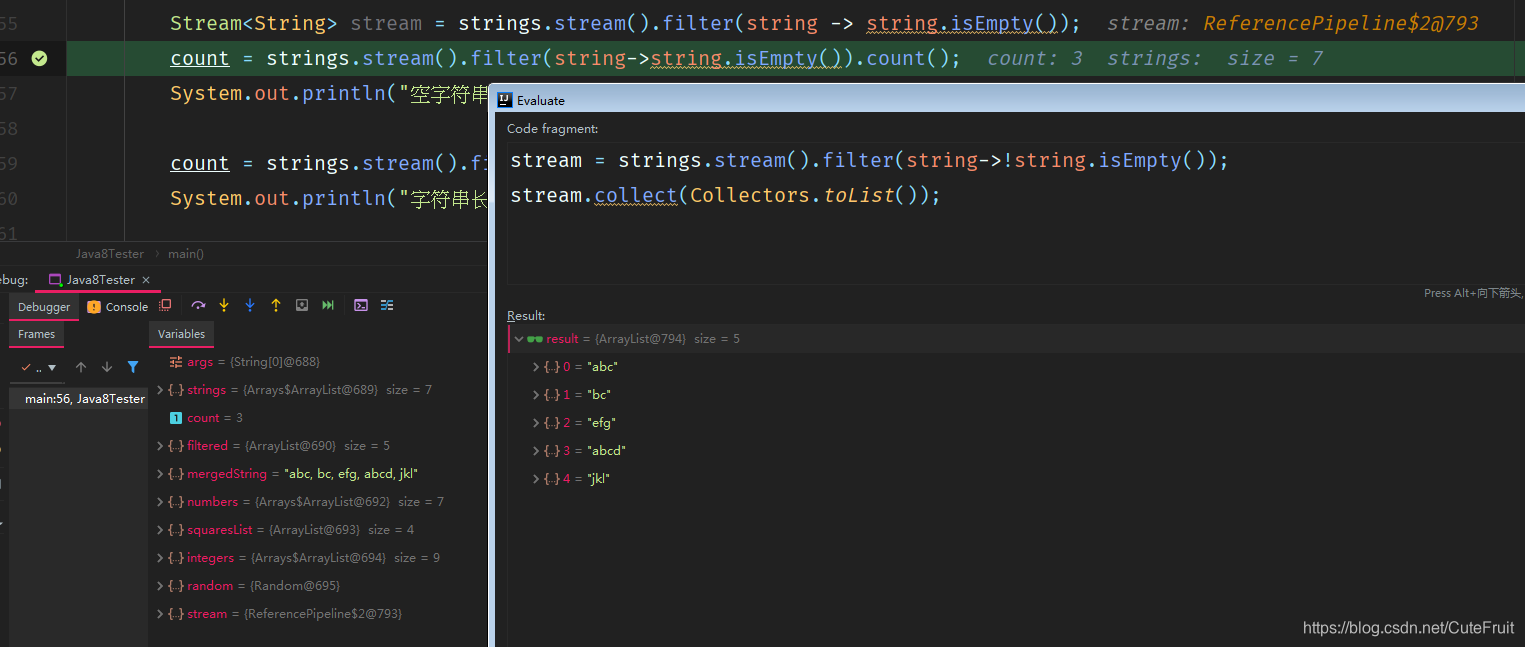Switch to the Debugger tab
The height and width of the screenshot is (647, 1525).
(44, 307)
